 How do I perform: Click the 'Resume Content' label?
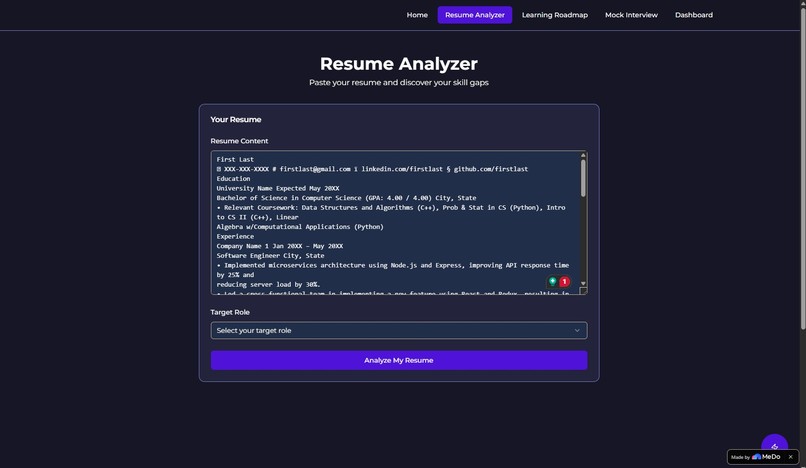(239, 141)
